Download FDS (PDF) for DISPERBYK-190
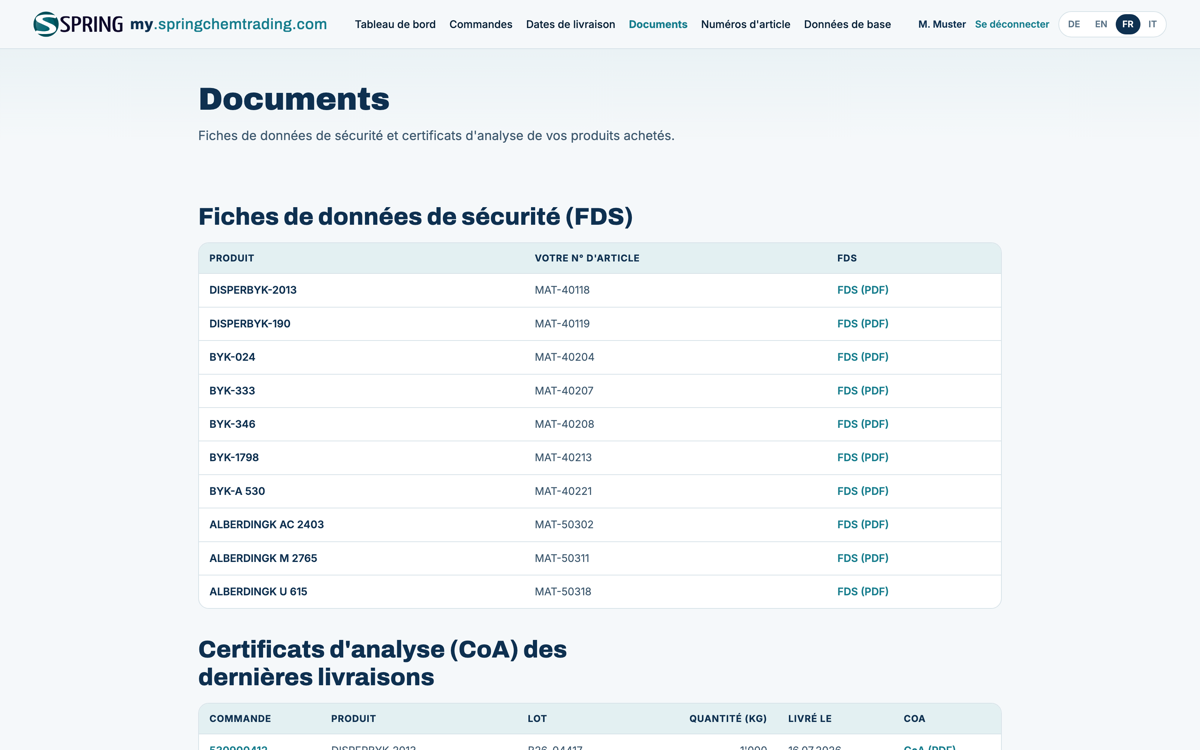The width and height of the screenshot is (1200, 750). 863,324
